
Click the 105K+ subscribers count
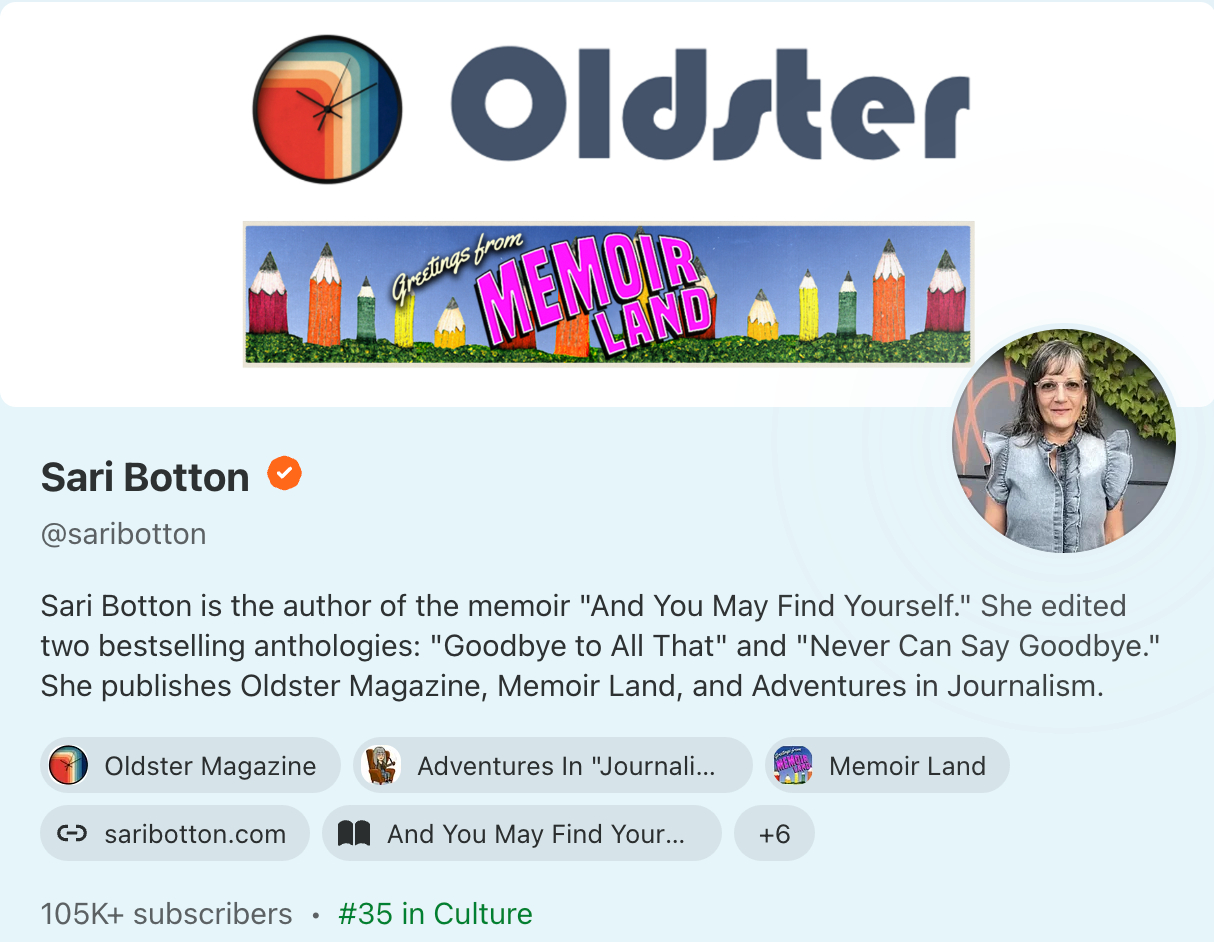tap(167, 914)
